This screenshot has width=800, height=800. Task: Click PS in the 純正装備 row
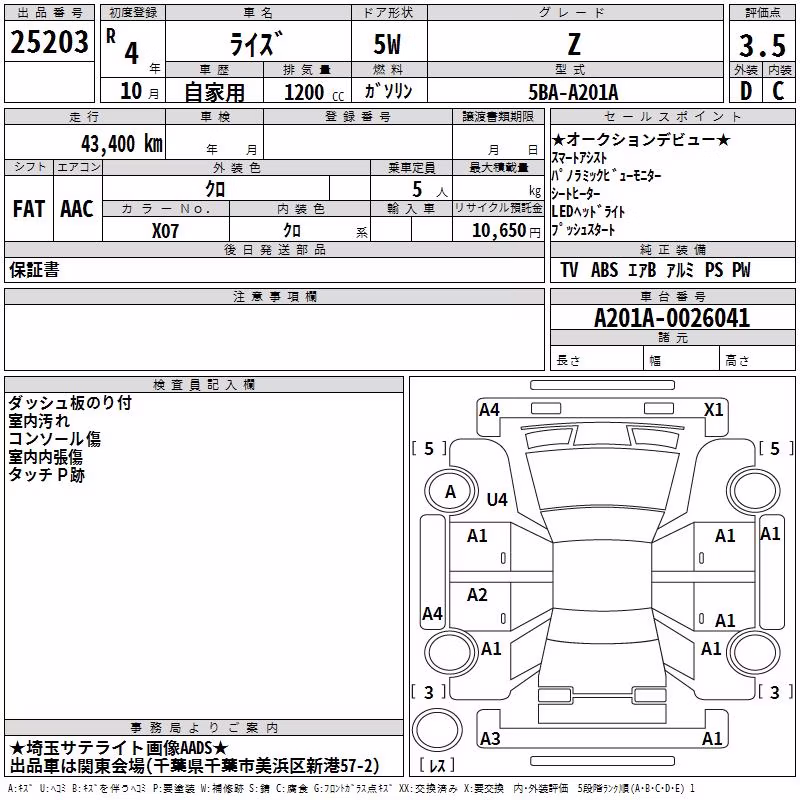point(714,270)
